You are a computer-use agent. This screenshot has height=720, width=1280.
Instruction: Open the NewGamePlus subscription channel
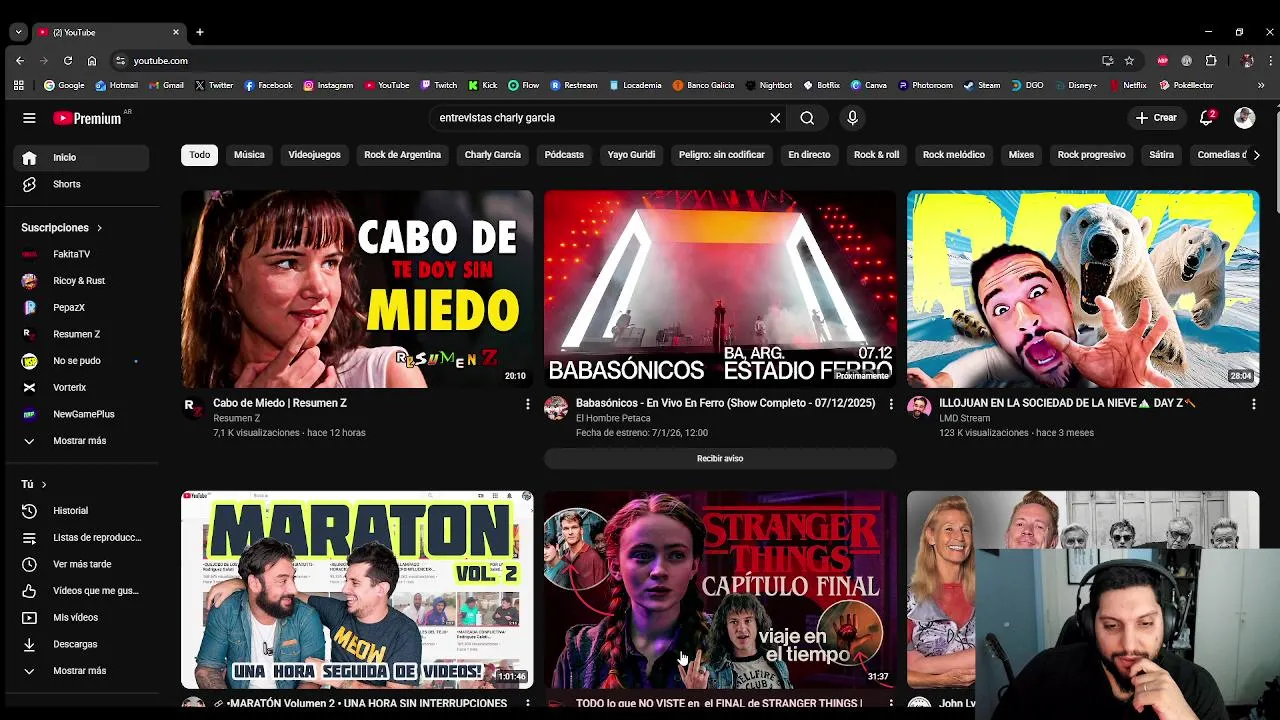[81, 414]
